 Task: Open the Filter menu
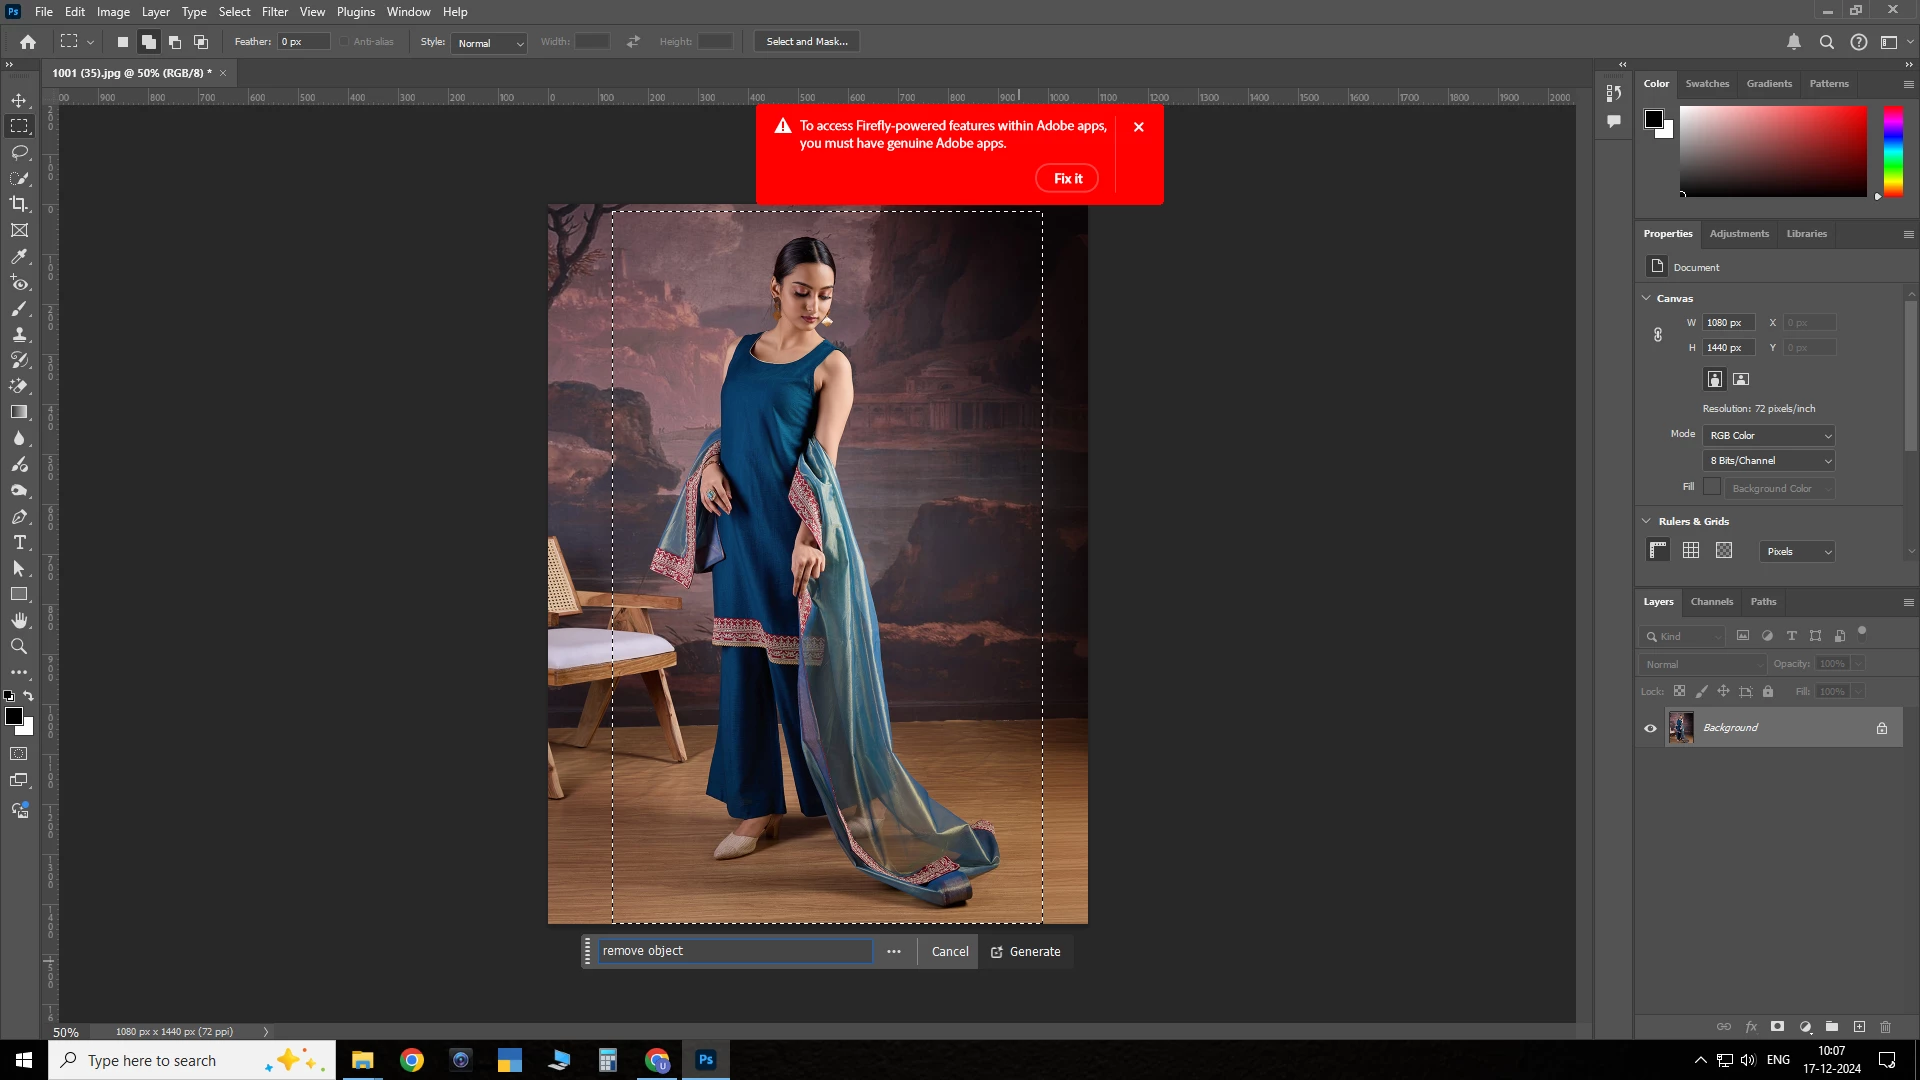coord(274,12)
